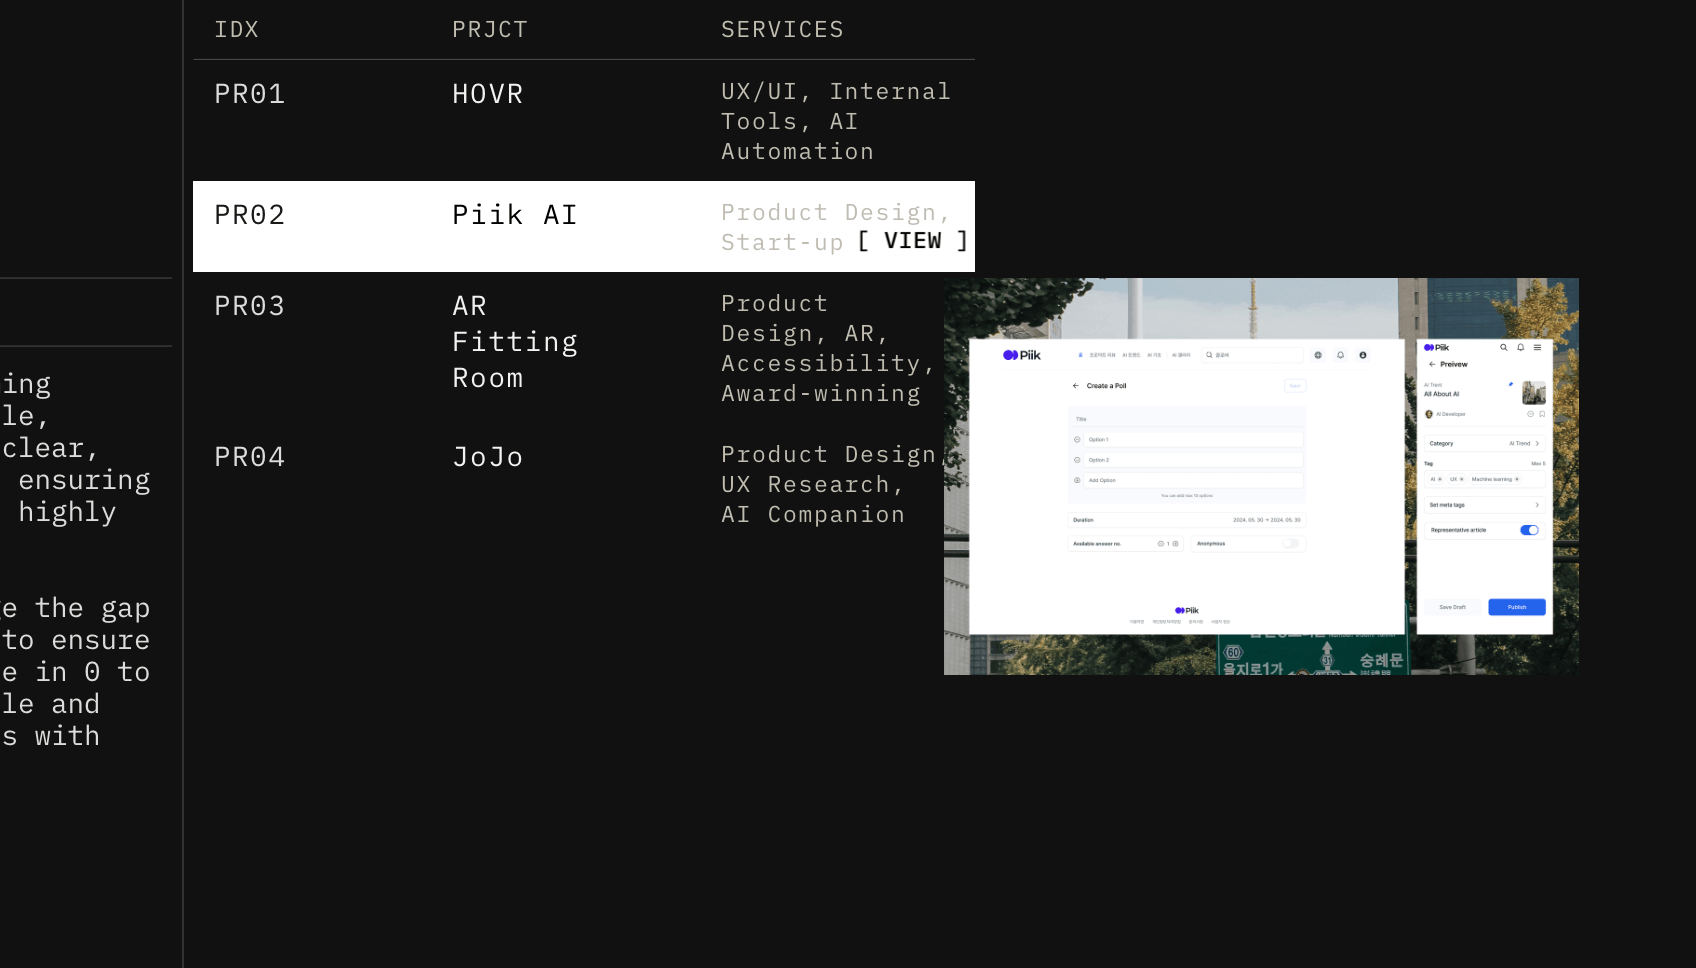Click the [ VIEW ] button on Piik AI row

coord(912,241)
